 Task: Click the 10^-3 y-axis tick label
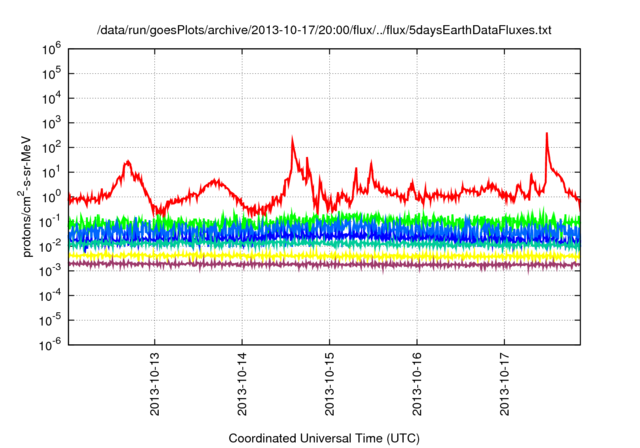coord(51,271)
